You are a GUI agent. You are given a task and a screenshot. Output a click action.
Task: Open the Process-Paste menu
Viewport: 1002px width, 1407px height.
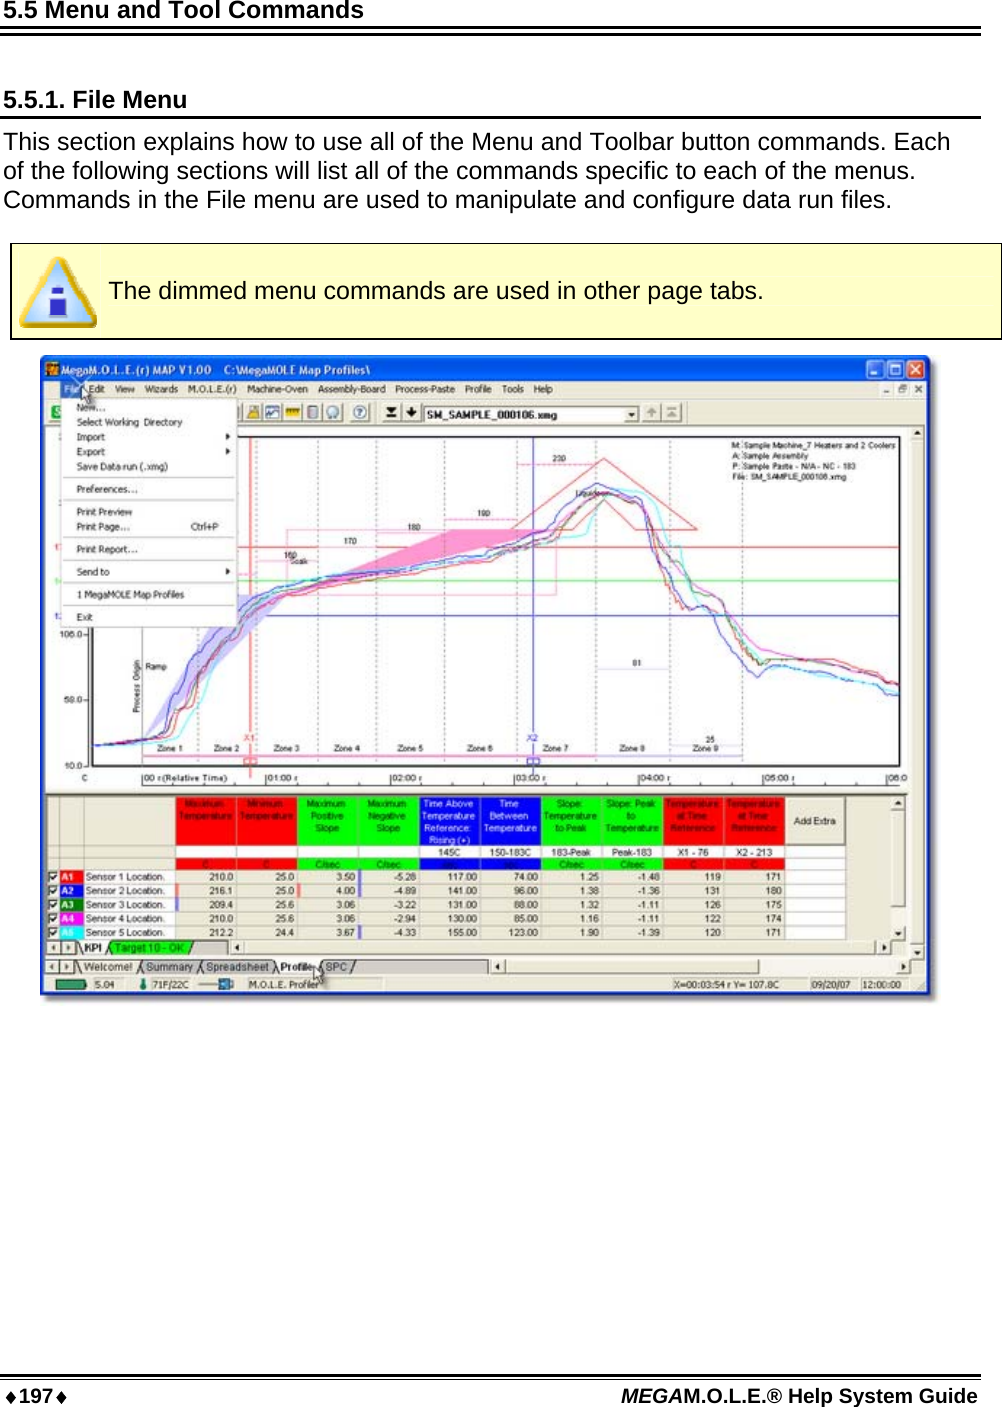[424, 389]
